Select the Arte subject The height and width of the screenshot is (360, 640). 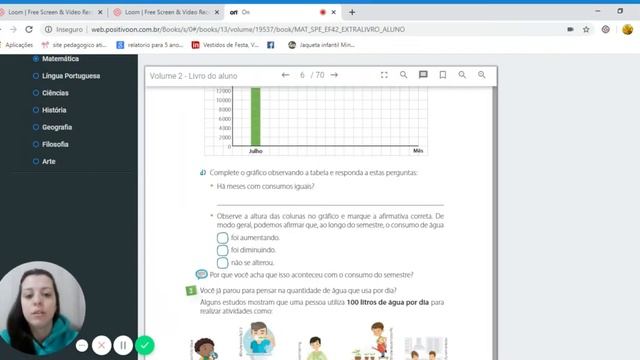coord(44,162)
